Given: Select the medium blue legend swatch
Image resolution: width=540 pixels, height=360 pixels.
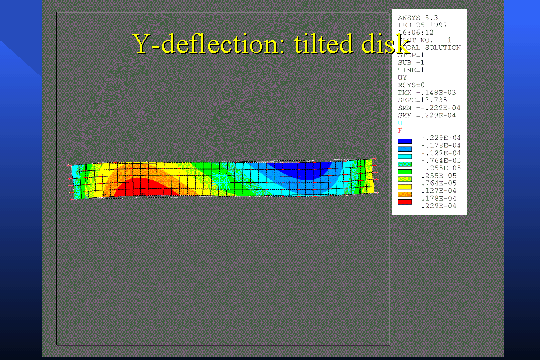Looking at the screenshot, I should [x=405, y=149].
